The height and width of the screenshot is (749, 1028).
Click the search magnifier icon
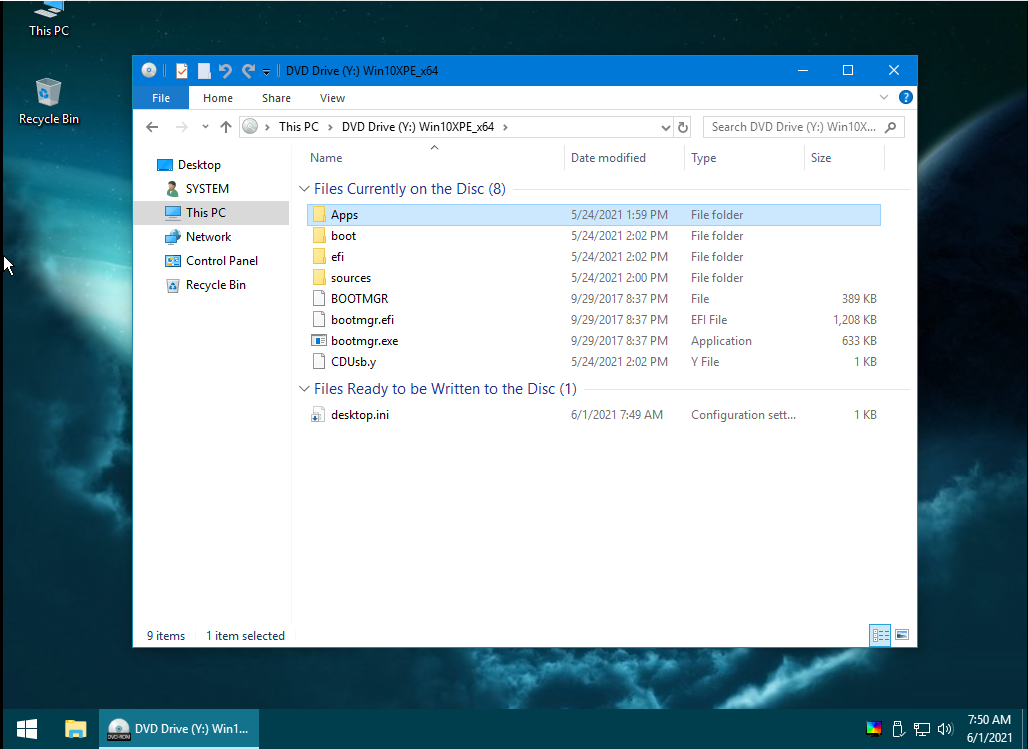point(890,127)
